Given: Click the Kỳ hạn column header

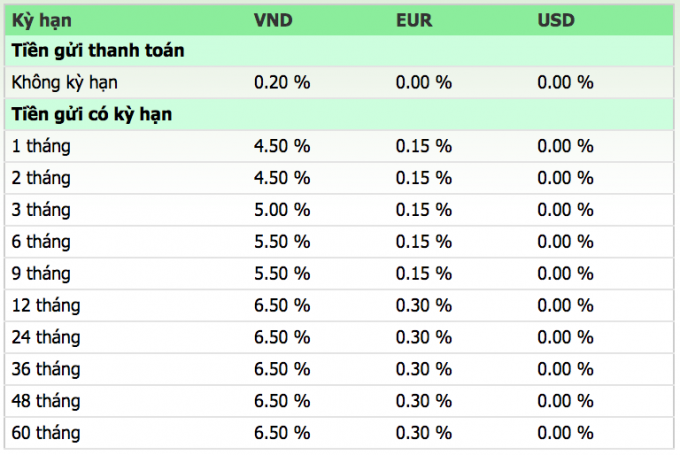Looking at the screenshot, I should tap(41, 20).
